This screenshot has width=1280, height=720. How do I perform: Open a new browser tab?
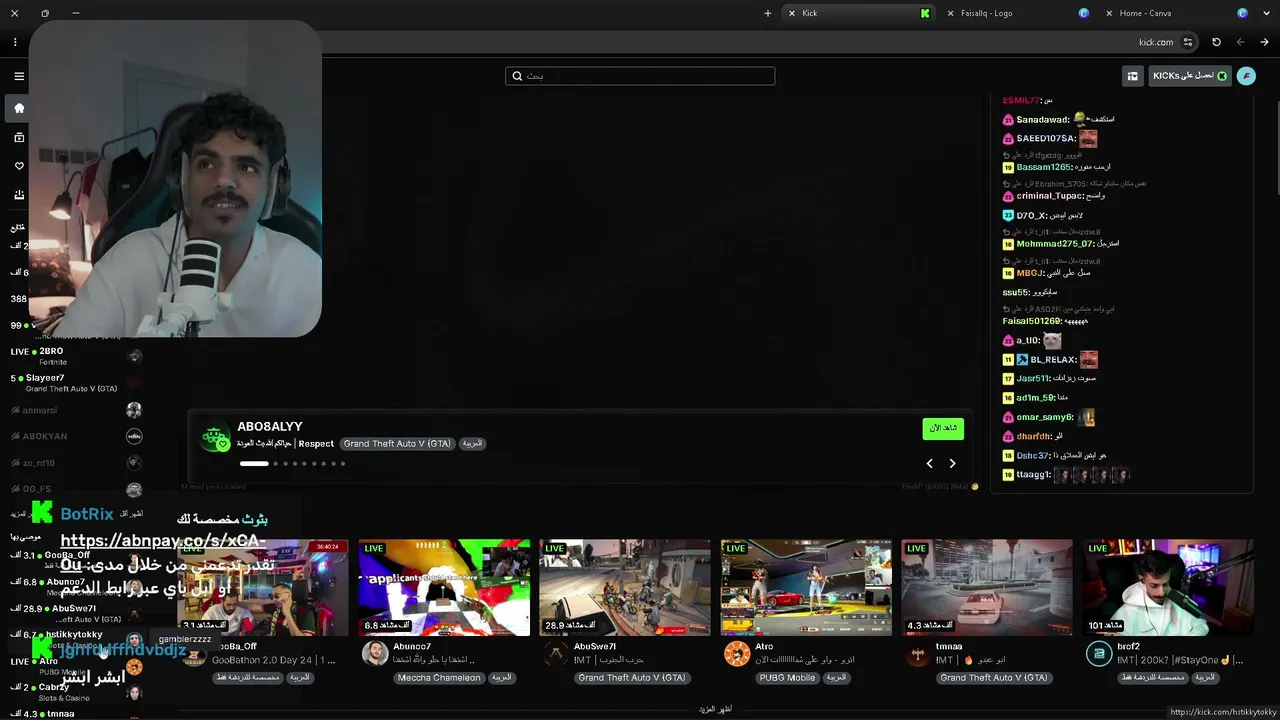768,13
